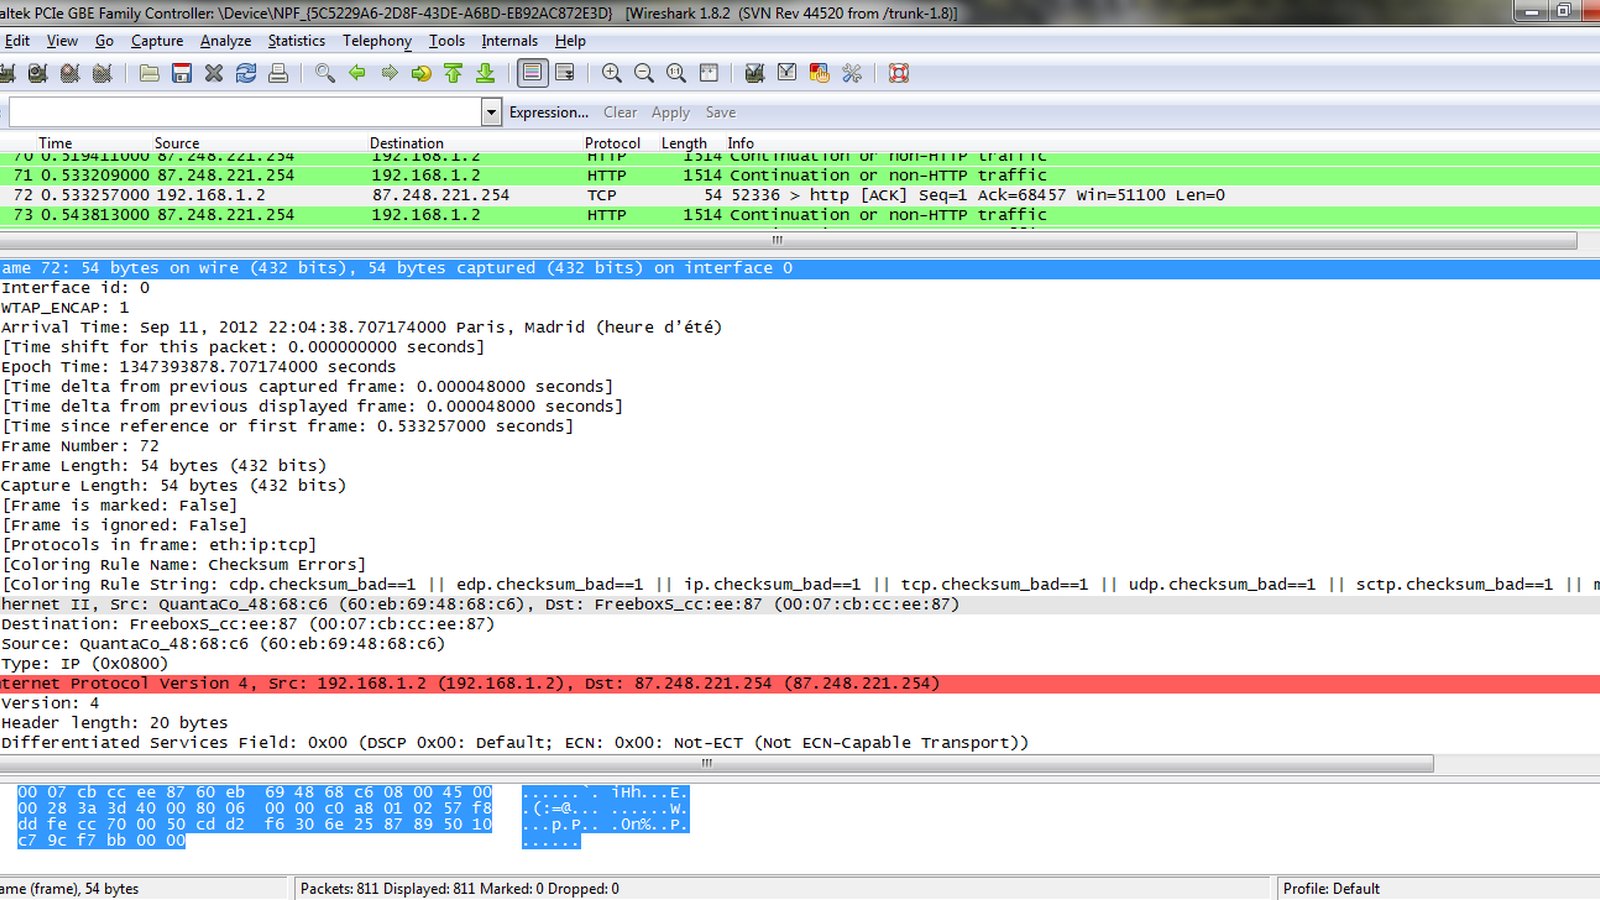The width and height of the screenshot is (1600, 900).
Task: Sort packets by the Protocol column header
Action: [612, 143]
